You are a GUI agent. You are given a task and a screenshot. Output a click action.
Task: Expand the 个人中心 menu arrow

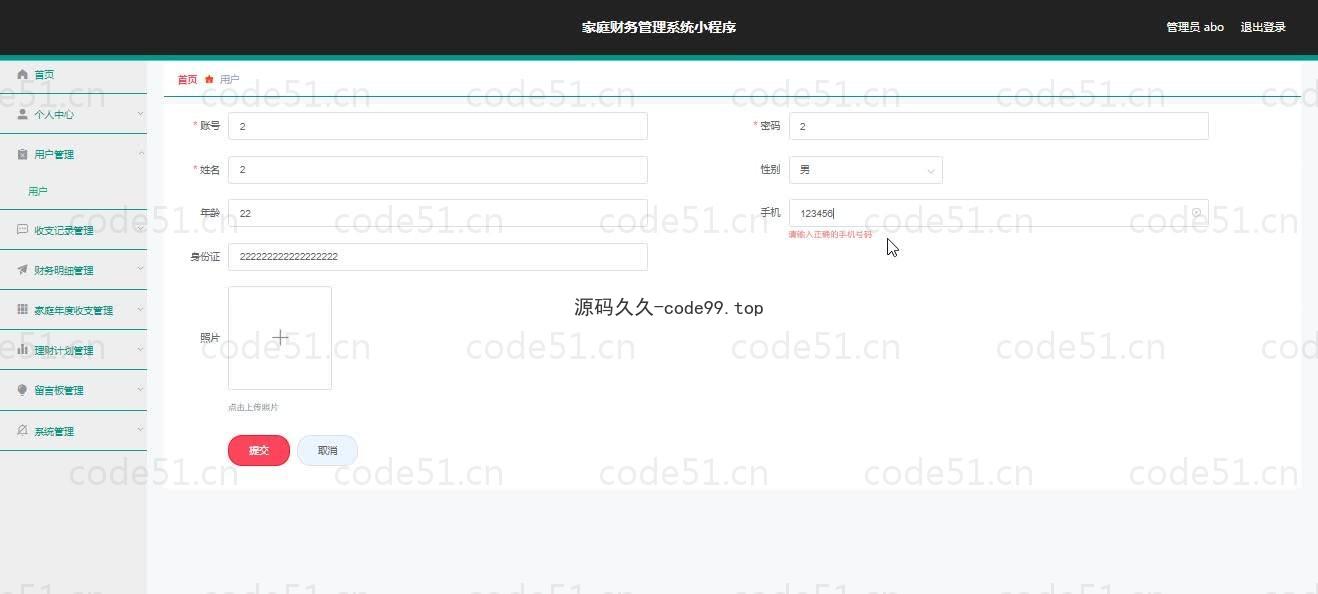(140, 114)
